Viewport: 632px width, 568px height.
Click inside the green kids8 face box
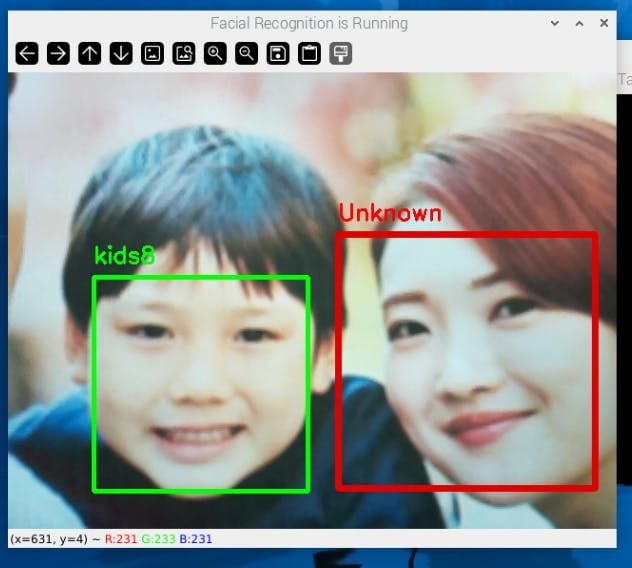(x=201, y=384)
